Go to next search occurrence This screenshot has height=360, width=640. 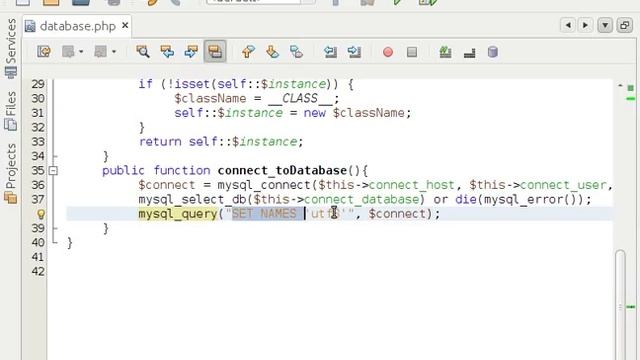191,52
